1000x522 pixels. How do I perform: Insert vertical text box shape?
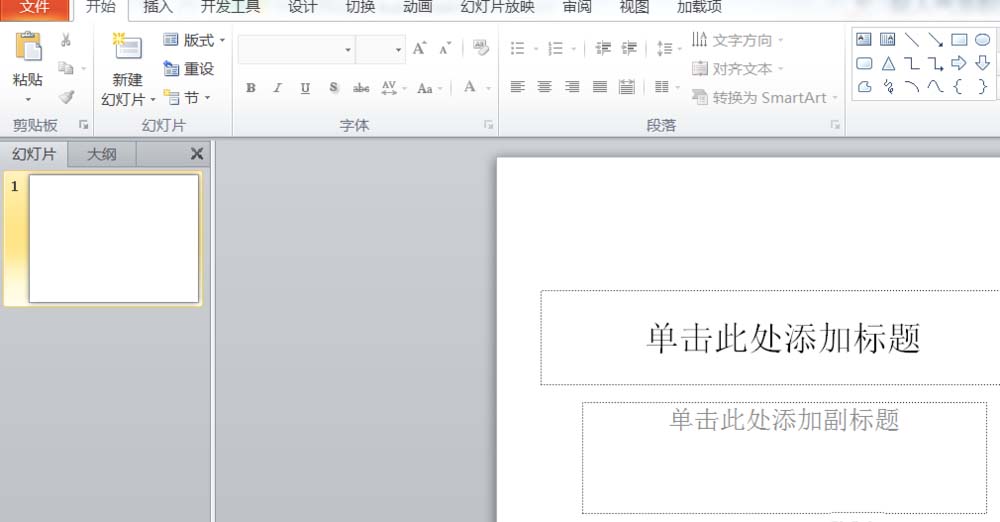pyautogui.click(x=887, y=40)
